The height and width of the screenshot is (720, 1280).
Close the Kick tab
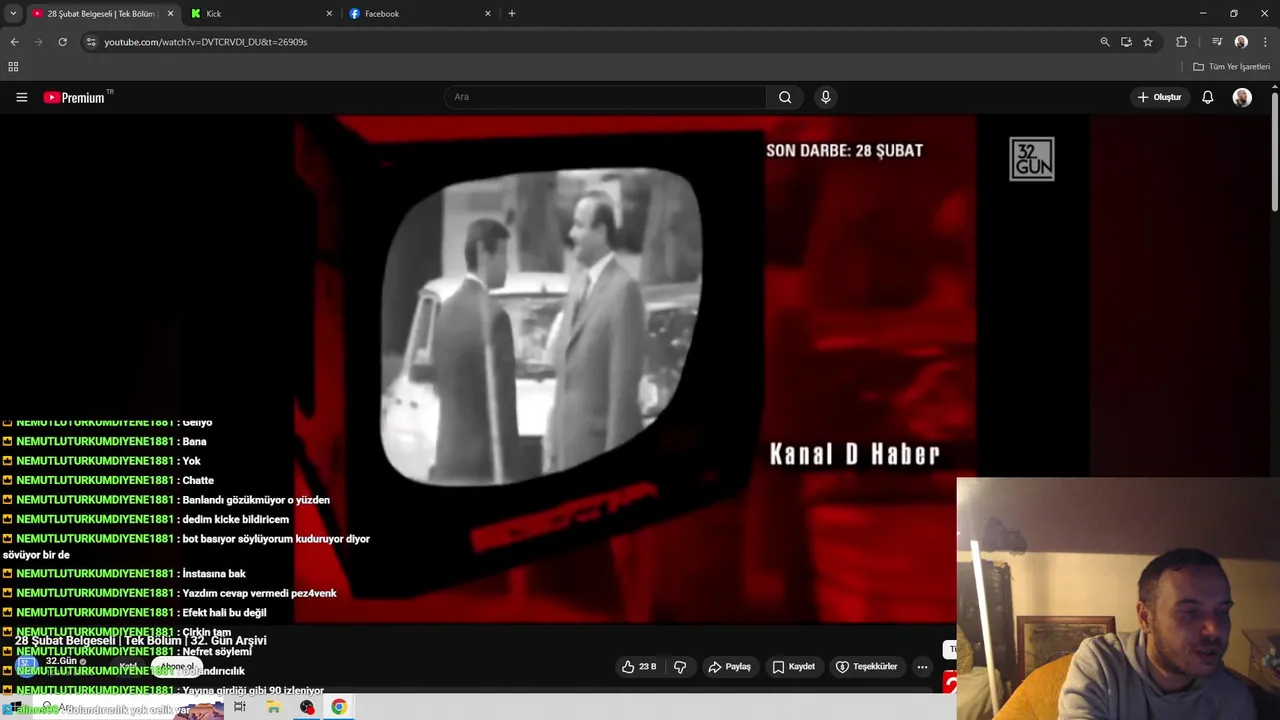click(329, 14)
